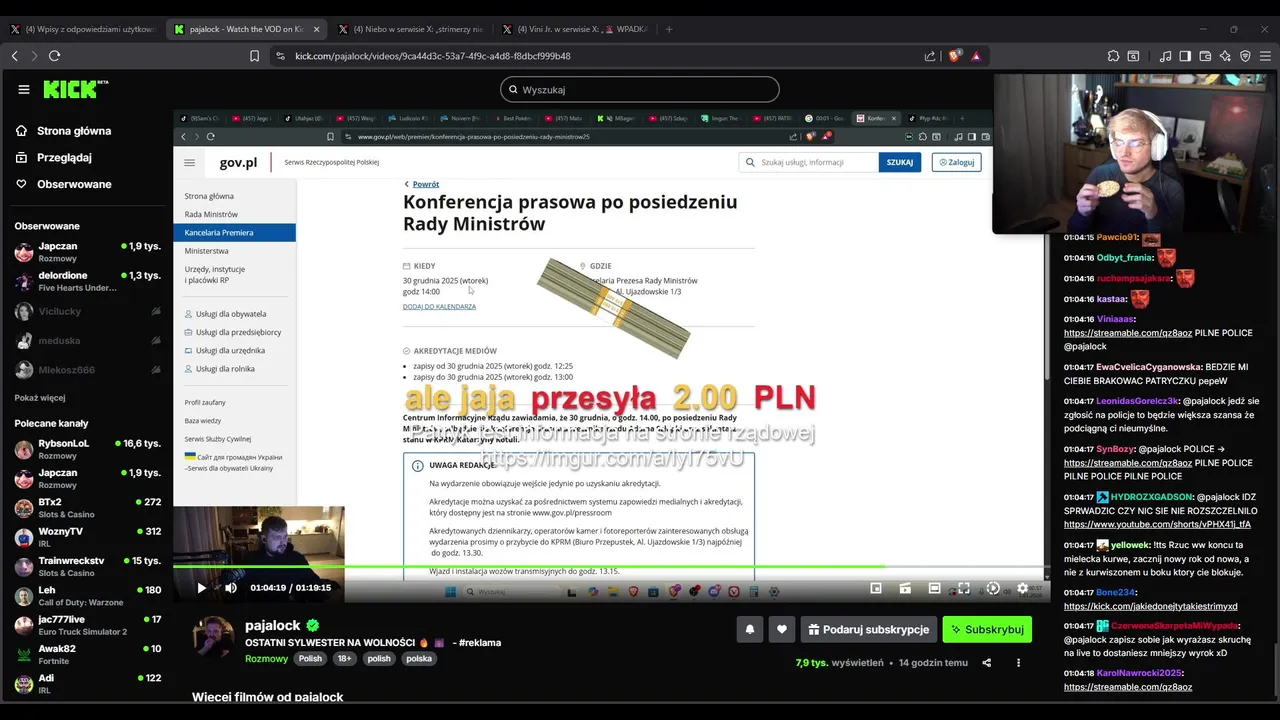Open kick.com/jakiedonejtytakiestrimyxd chat link
The image size is (1280, 720).
coord(1150,606)
